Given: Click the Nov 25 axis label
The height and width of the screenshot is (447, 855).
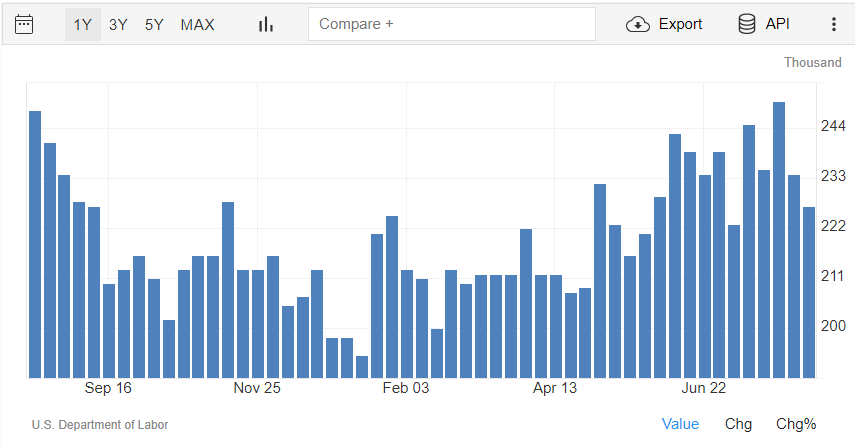Looking at the screenshot, I should pos(257,388).
